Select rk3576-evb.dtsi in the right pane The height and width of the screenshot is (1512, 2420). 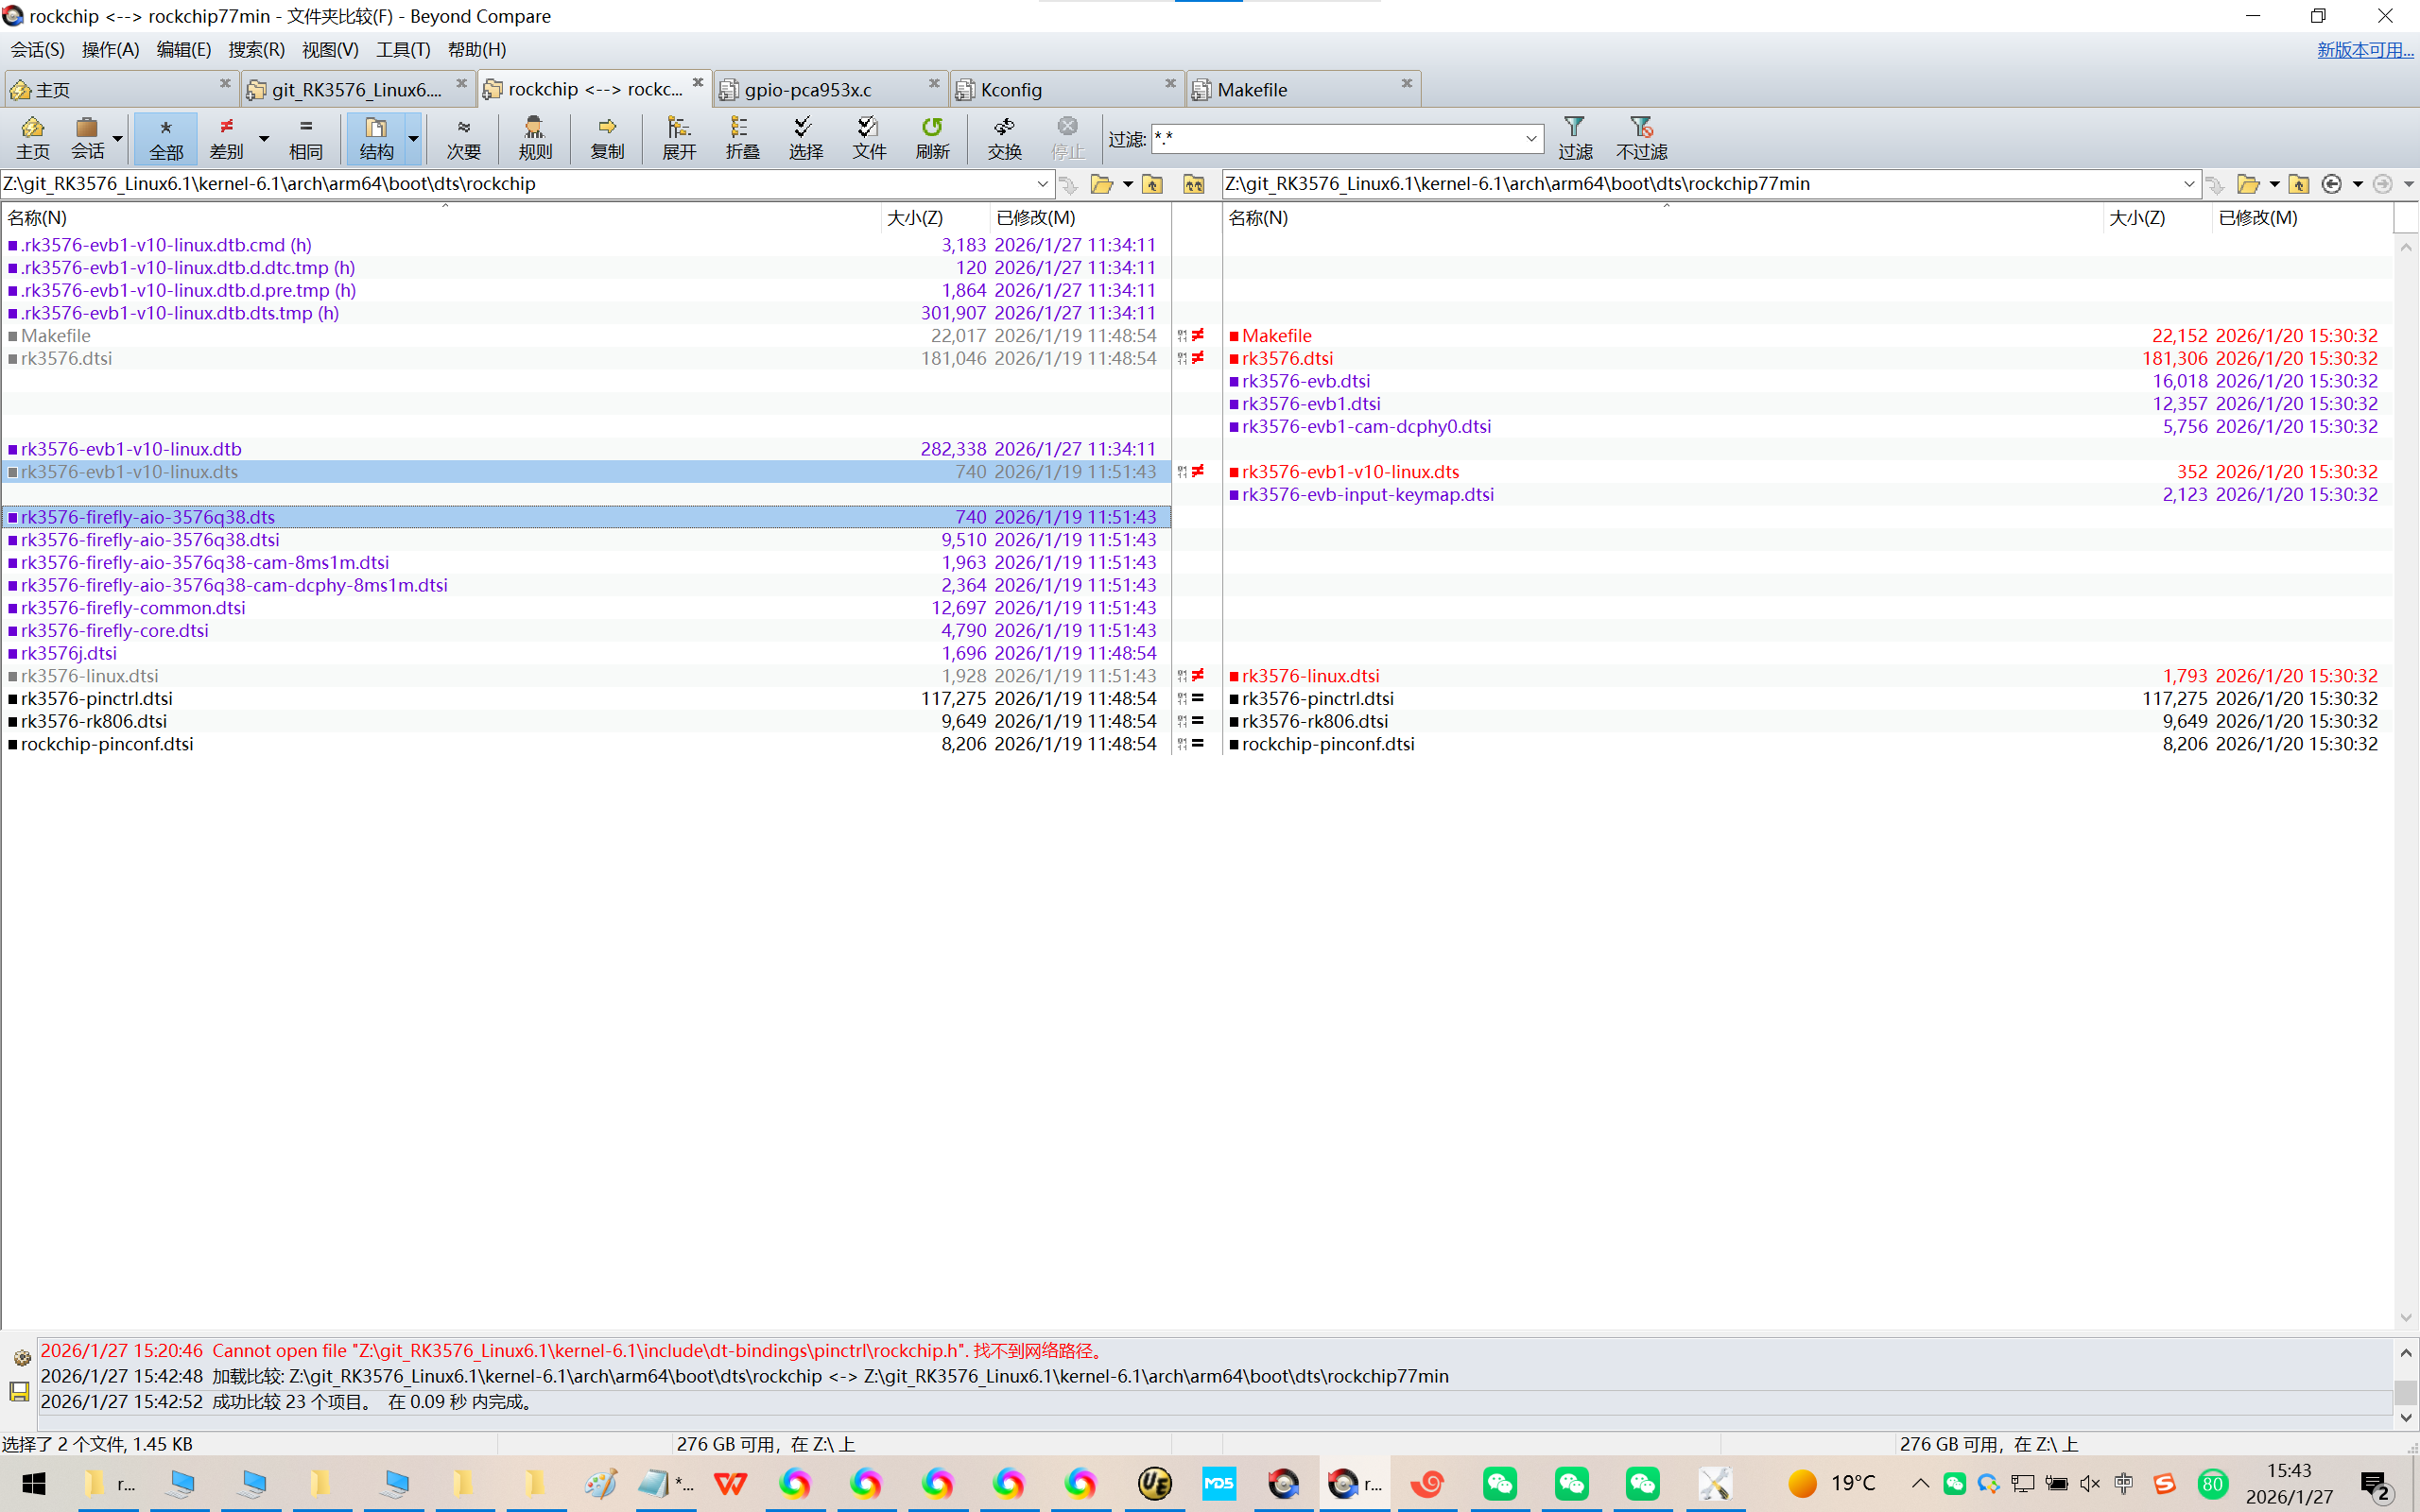click(x=1305, y=381)
